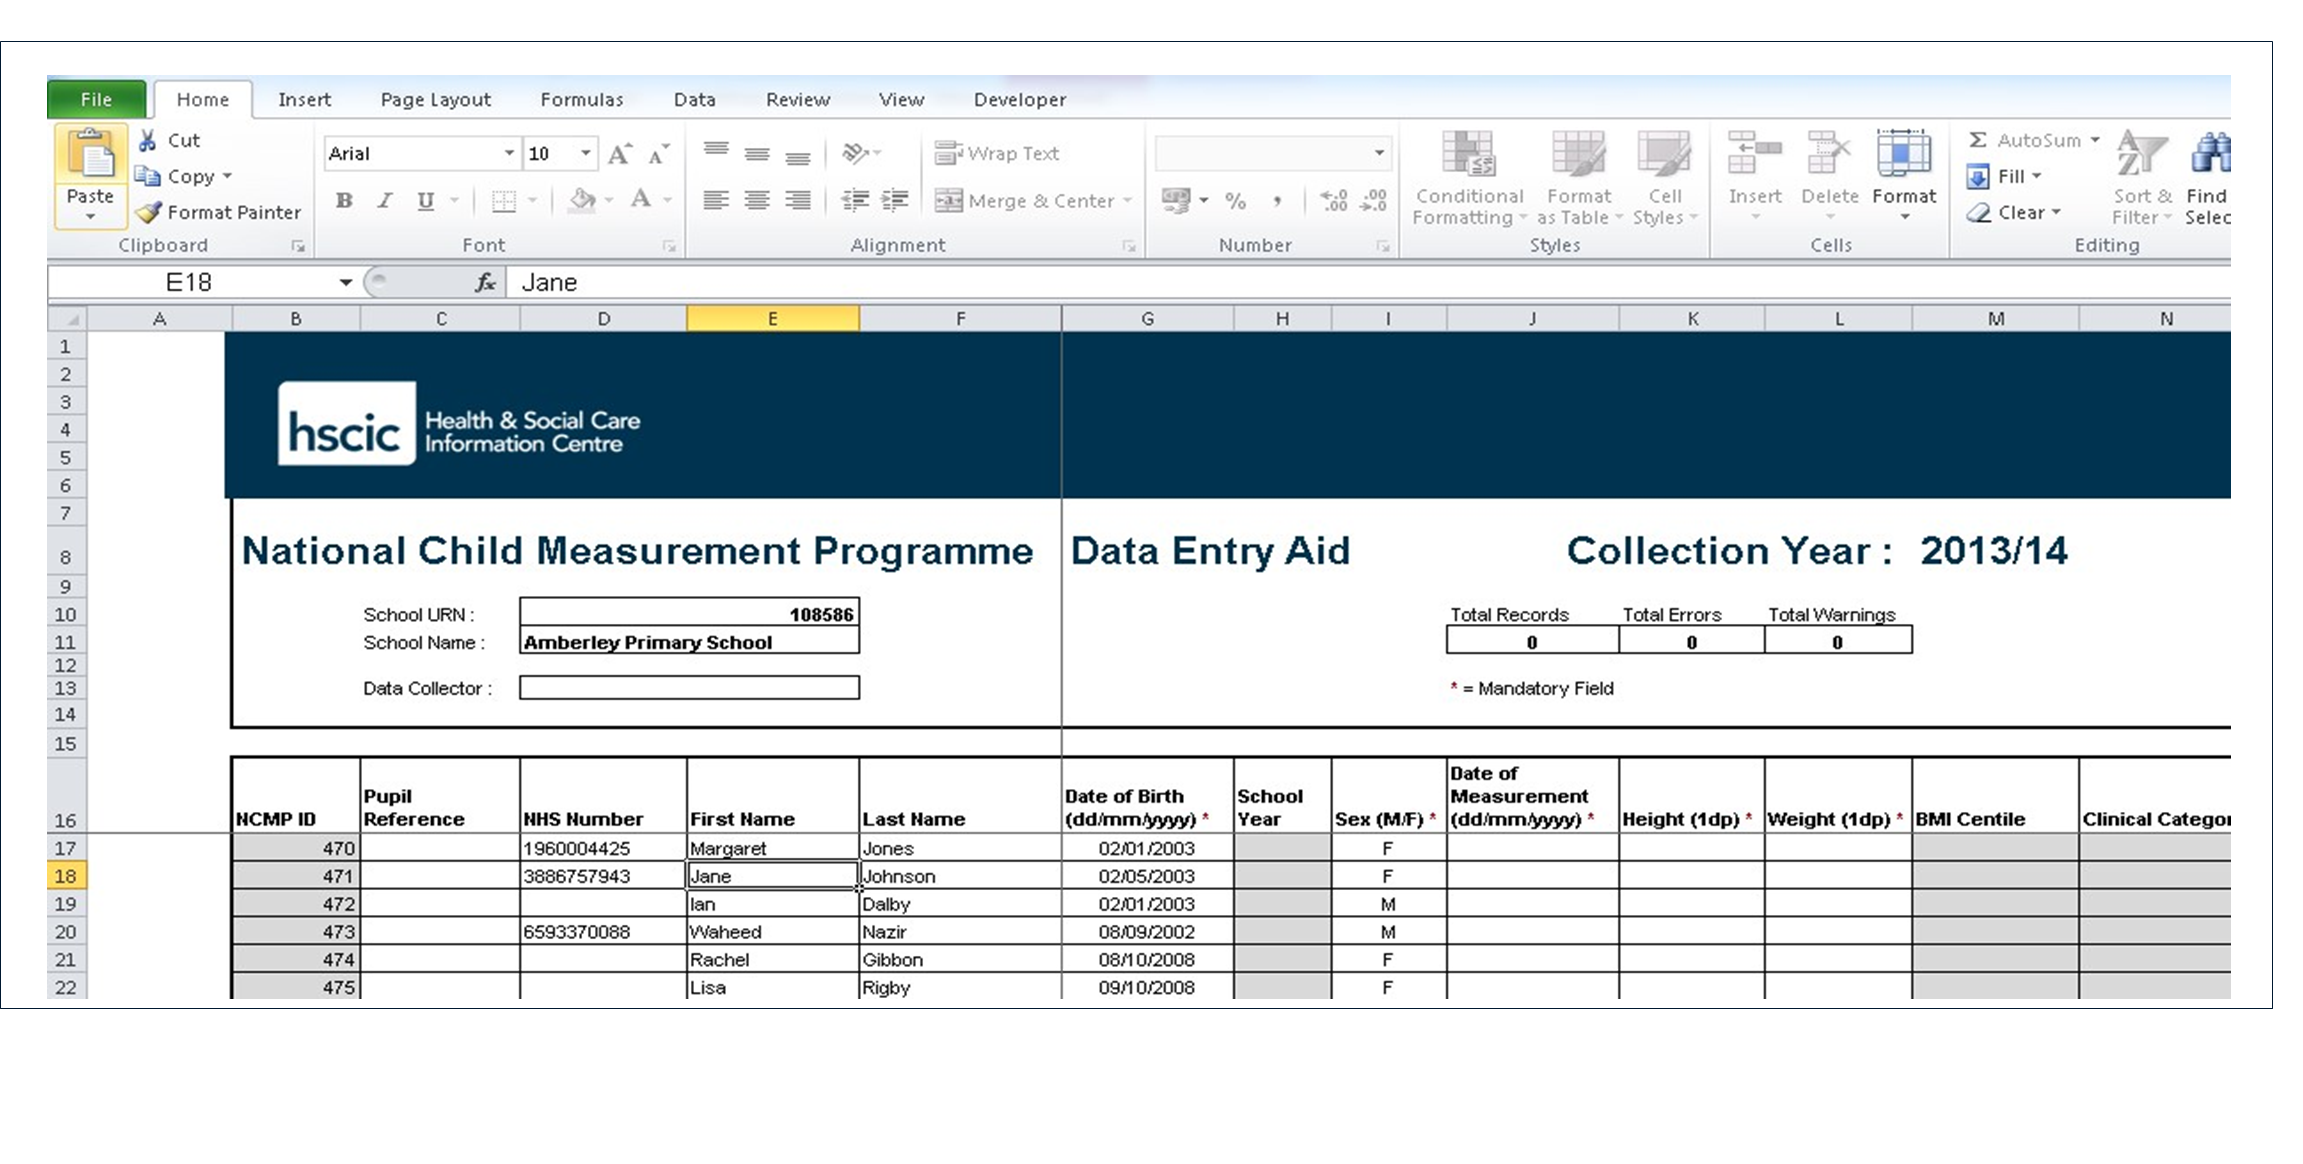Open the Font dialog launcher
This screenshot has width=2303, height=1164.
pyautogui.click(x=669, y=246)
